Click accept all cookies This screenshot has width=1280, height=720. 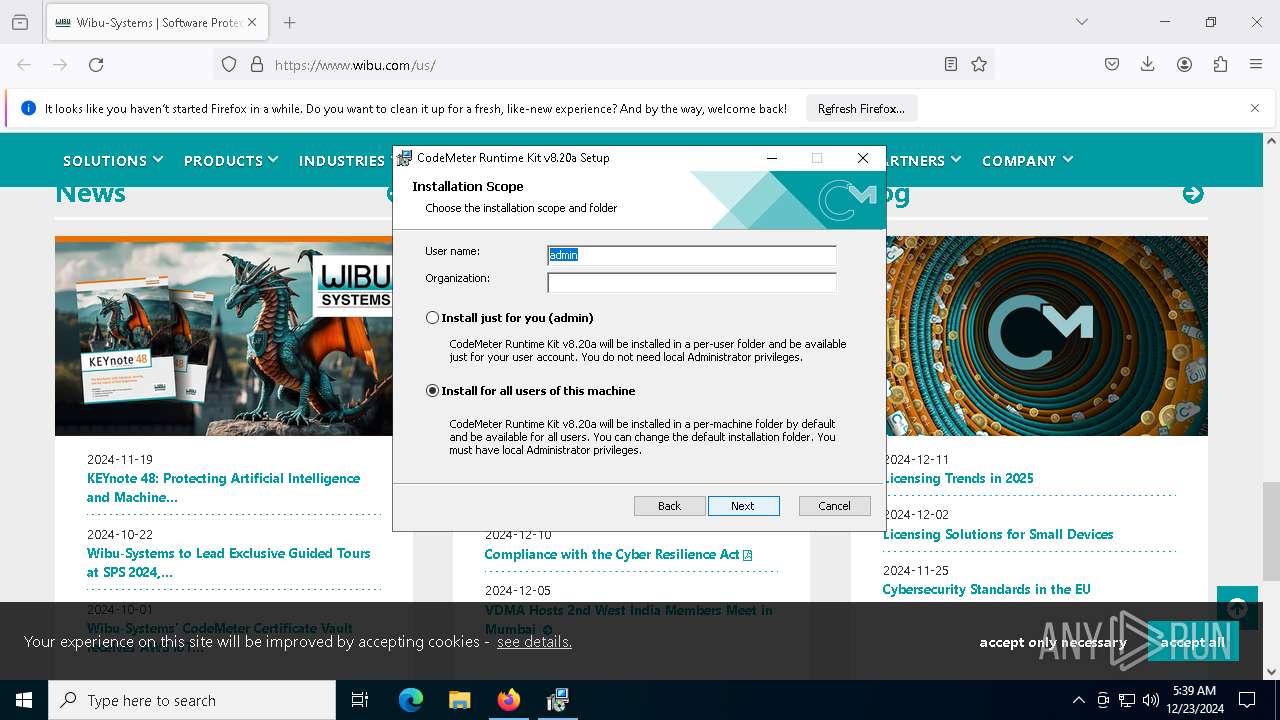1192,642
